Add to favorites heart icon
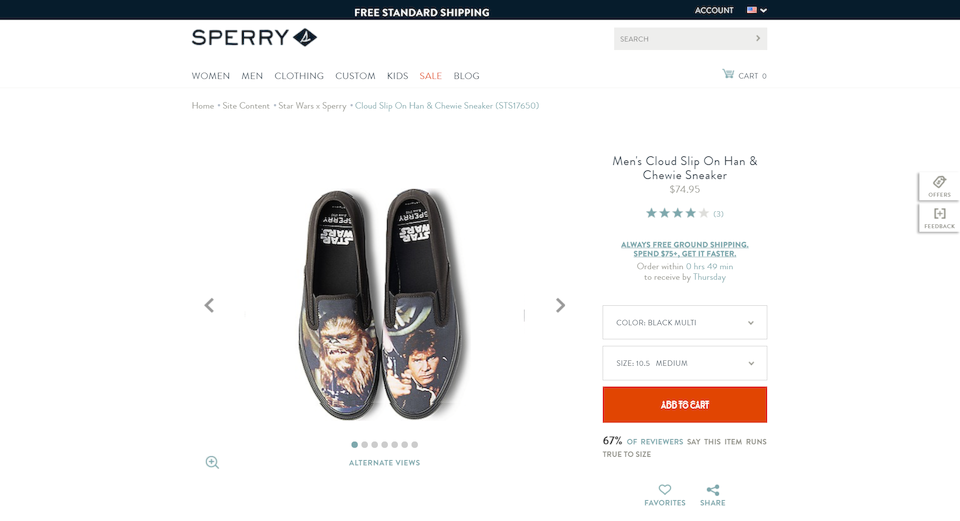The width and height of the screenshot is (960, 521). tap(665, 490)
